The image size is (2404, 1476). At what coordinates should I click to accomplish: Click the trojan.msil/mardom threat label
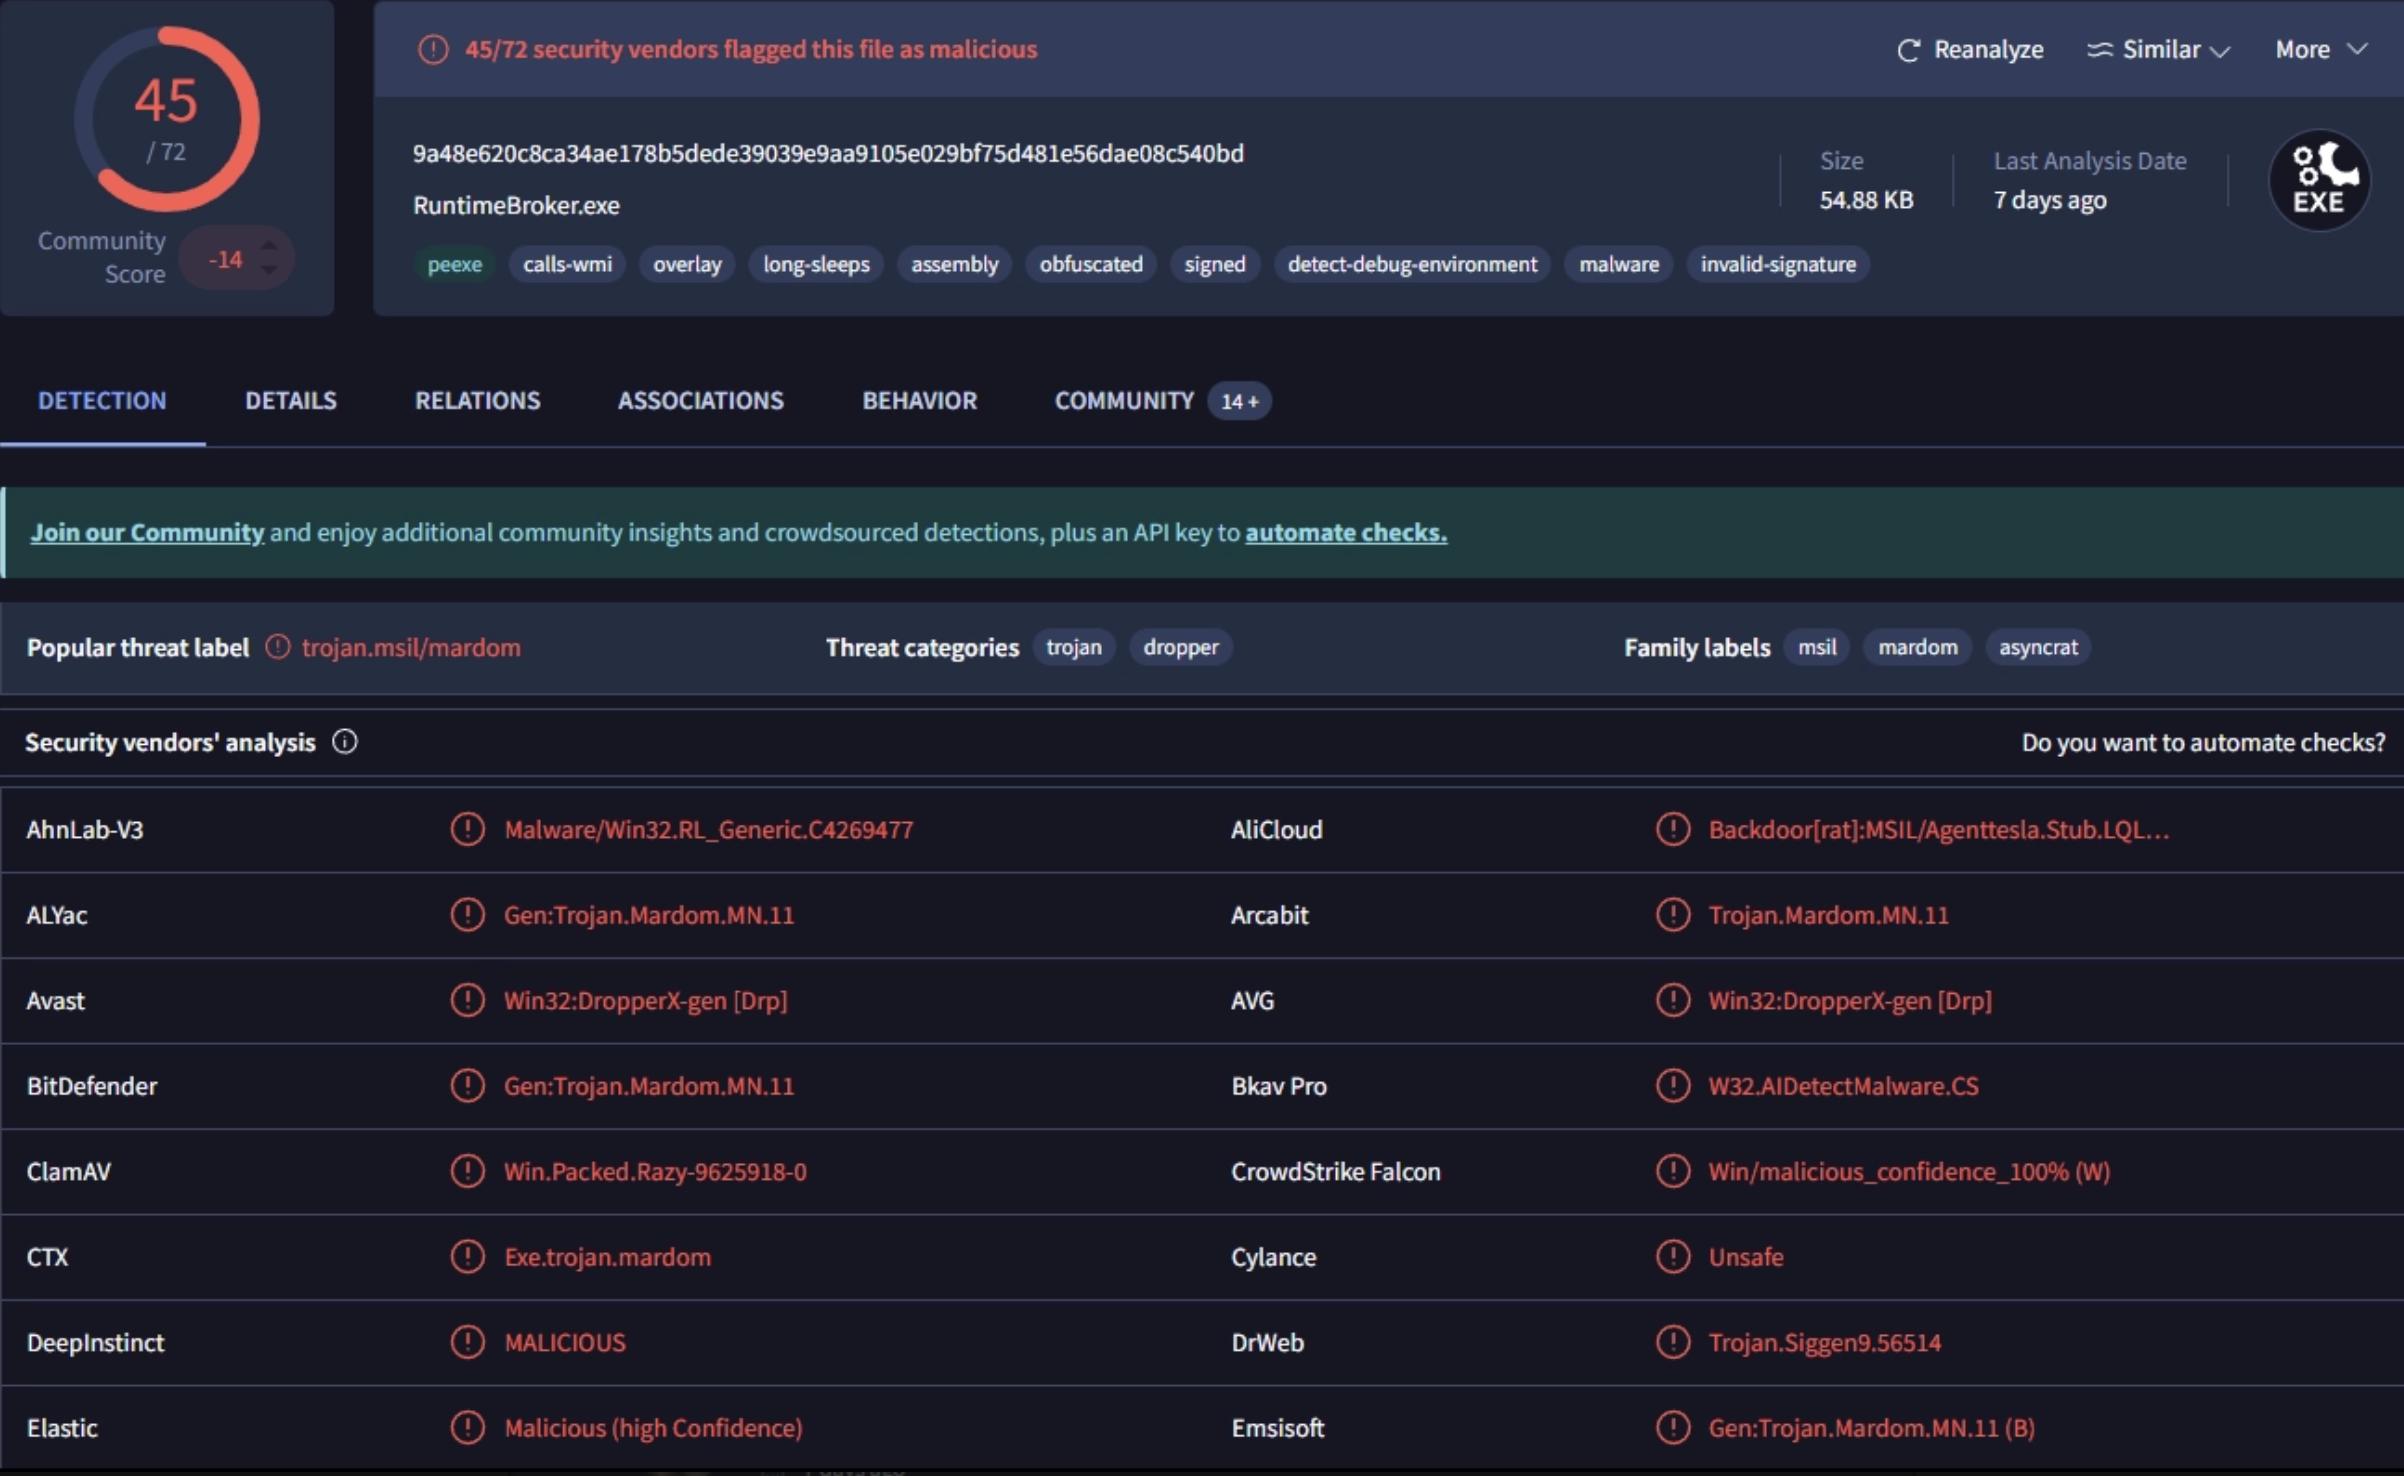pos(411,647)
